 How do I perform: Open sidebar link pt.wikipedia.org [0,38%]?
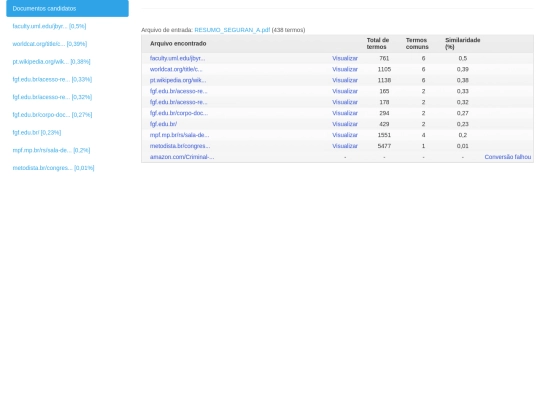point(51,62)
